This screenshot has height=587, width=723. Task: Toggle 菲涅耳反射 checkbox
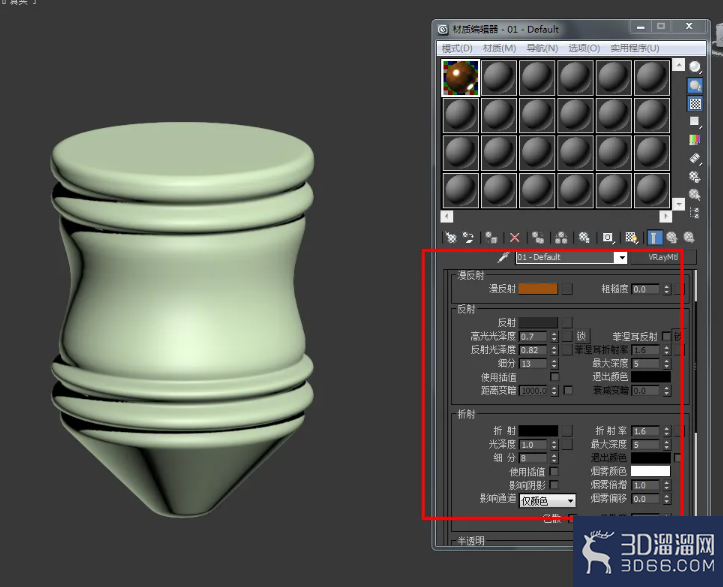(x=666, y=336)
